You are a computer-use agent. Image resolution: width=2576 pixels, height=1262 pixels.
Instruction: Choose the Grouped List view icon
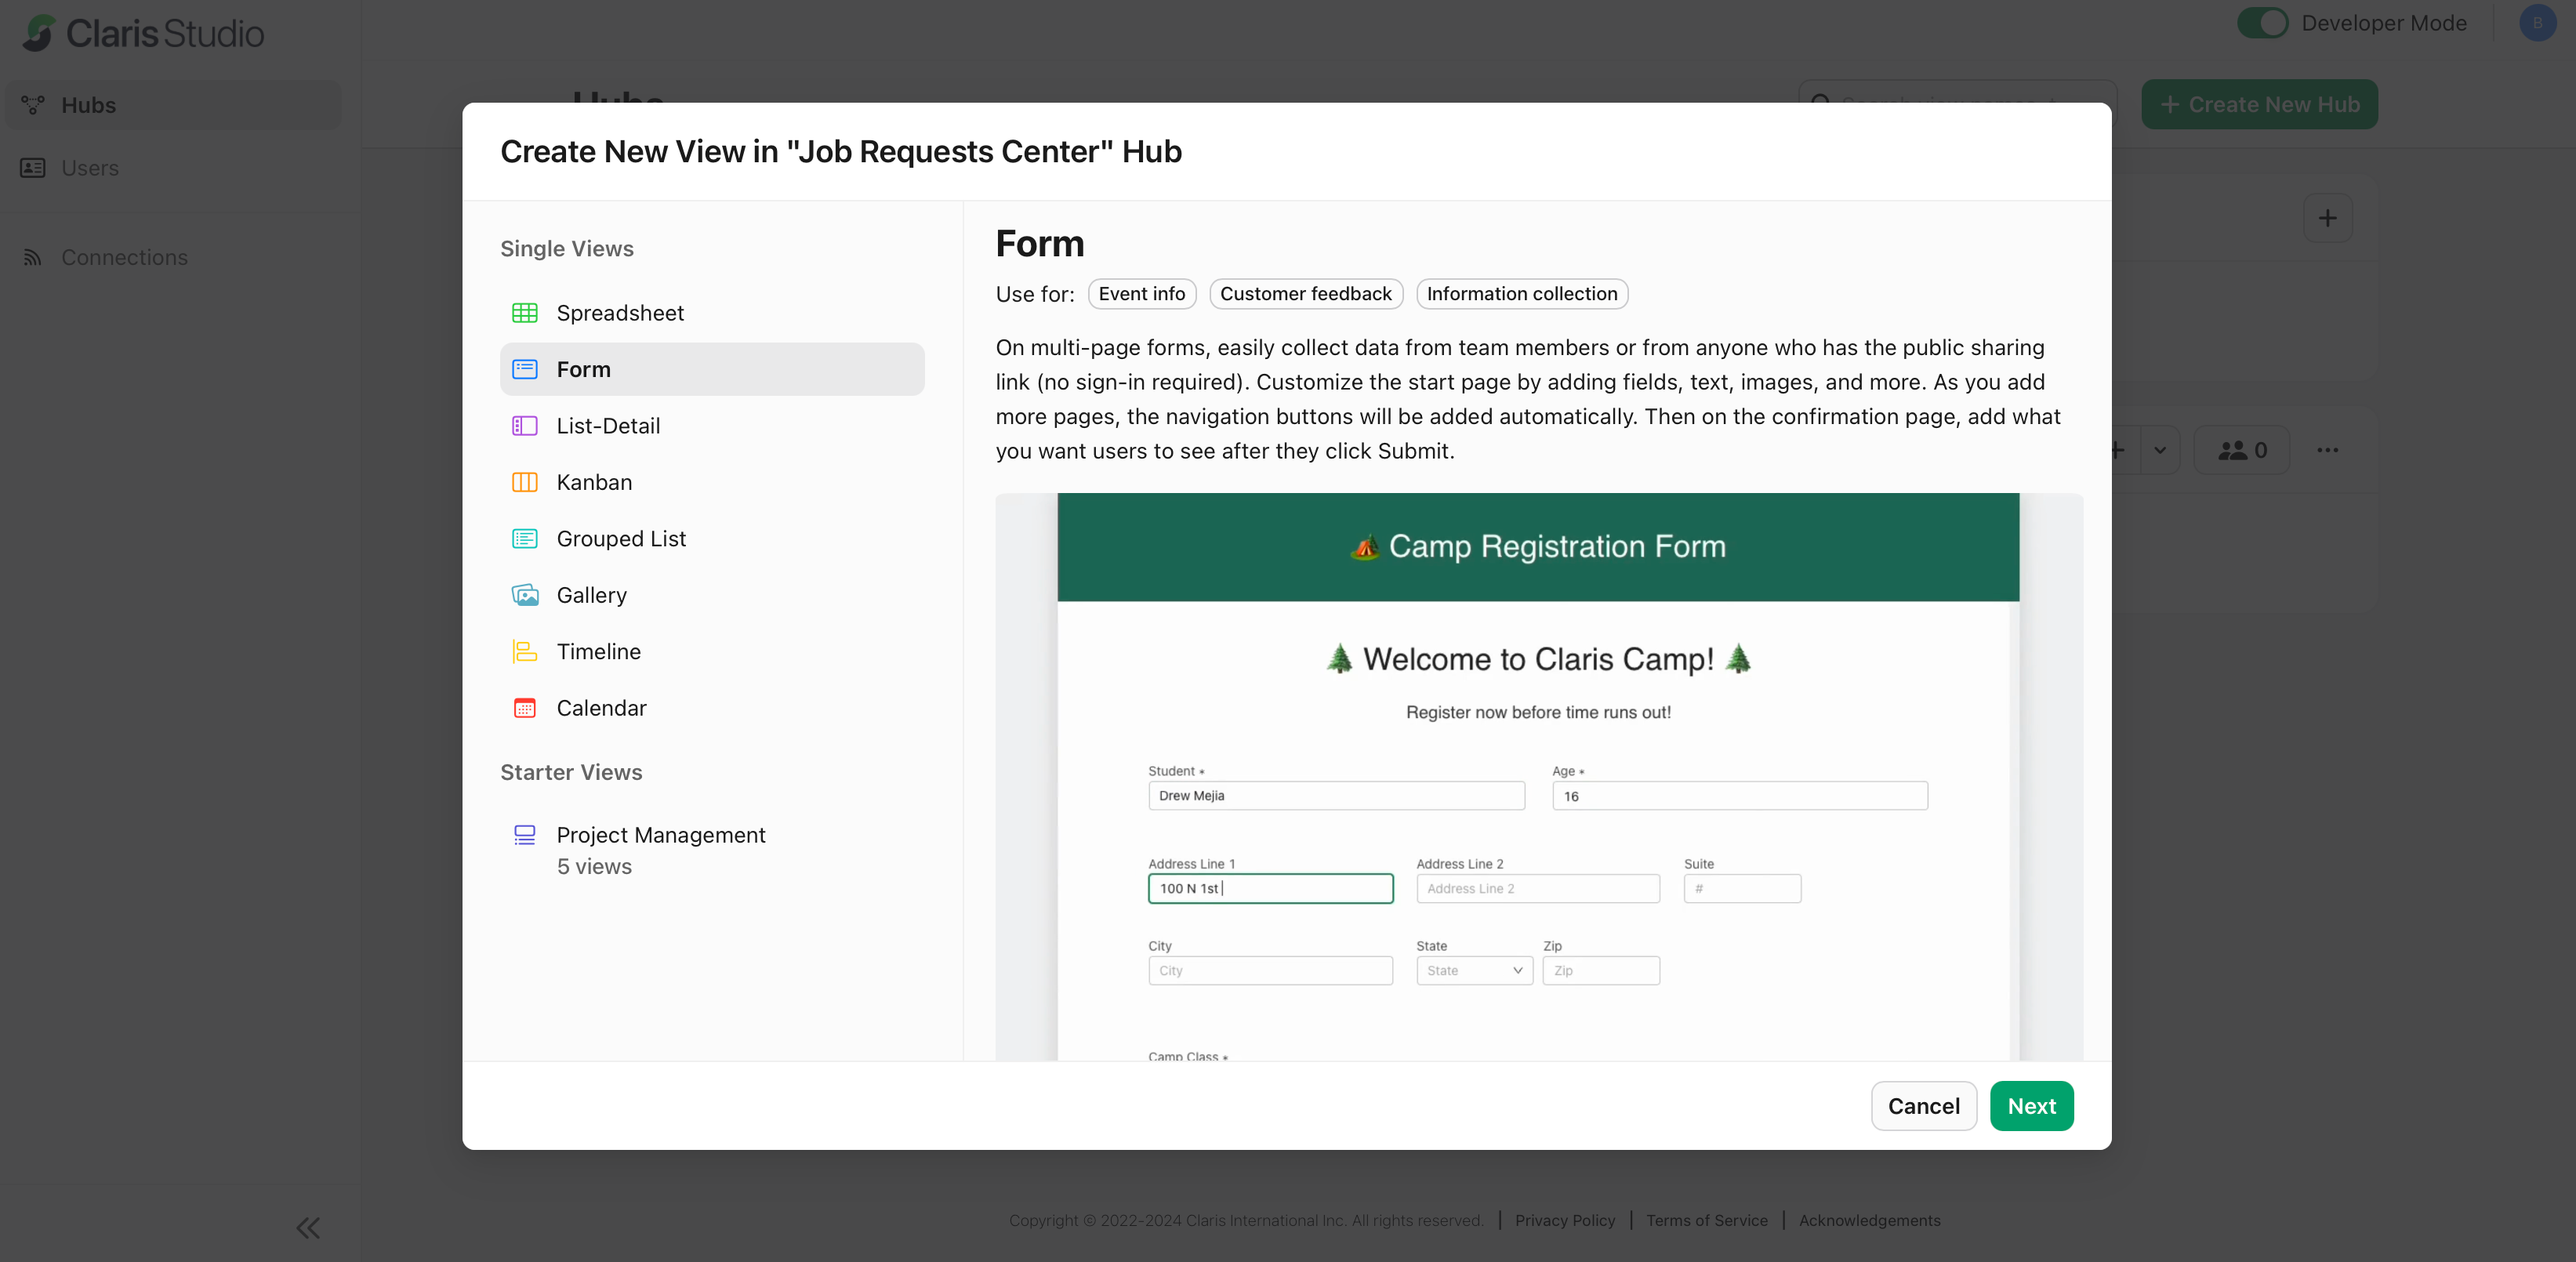[x=525, y=538]
